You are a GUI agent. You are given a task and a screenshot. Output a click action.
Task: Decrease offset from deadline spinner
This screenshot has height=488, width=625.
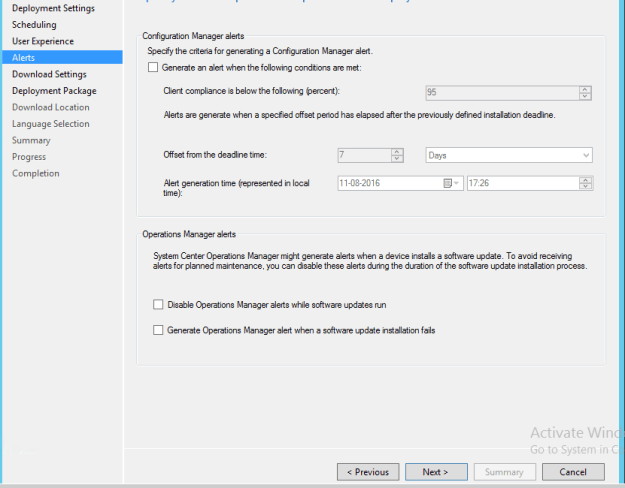[x=397, y=158]
